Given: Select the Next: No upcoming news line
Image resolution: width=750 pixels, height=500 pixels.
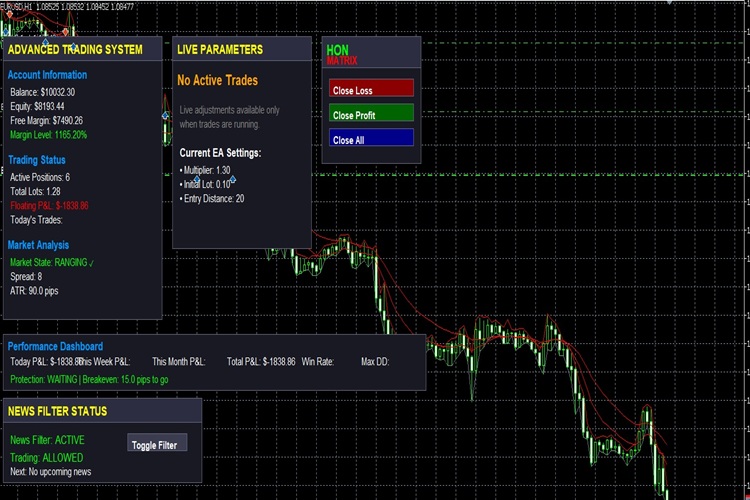Looking at the screenshot, I should pyautogui.click(x=51, y=472).
